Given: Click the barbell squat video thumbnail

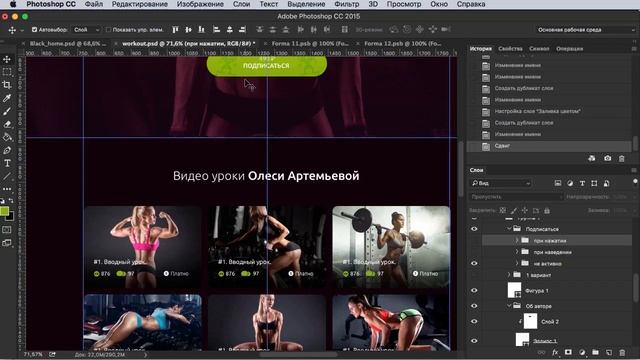Looking at the screenshot, I should [x=391, y=247].
